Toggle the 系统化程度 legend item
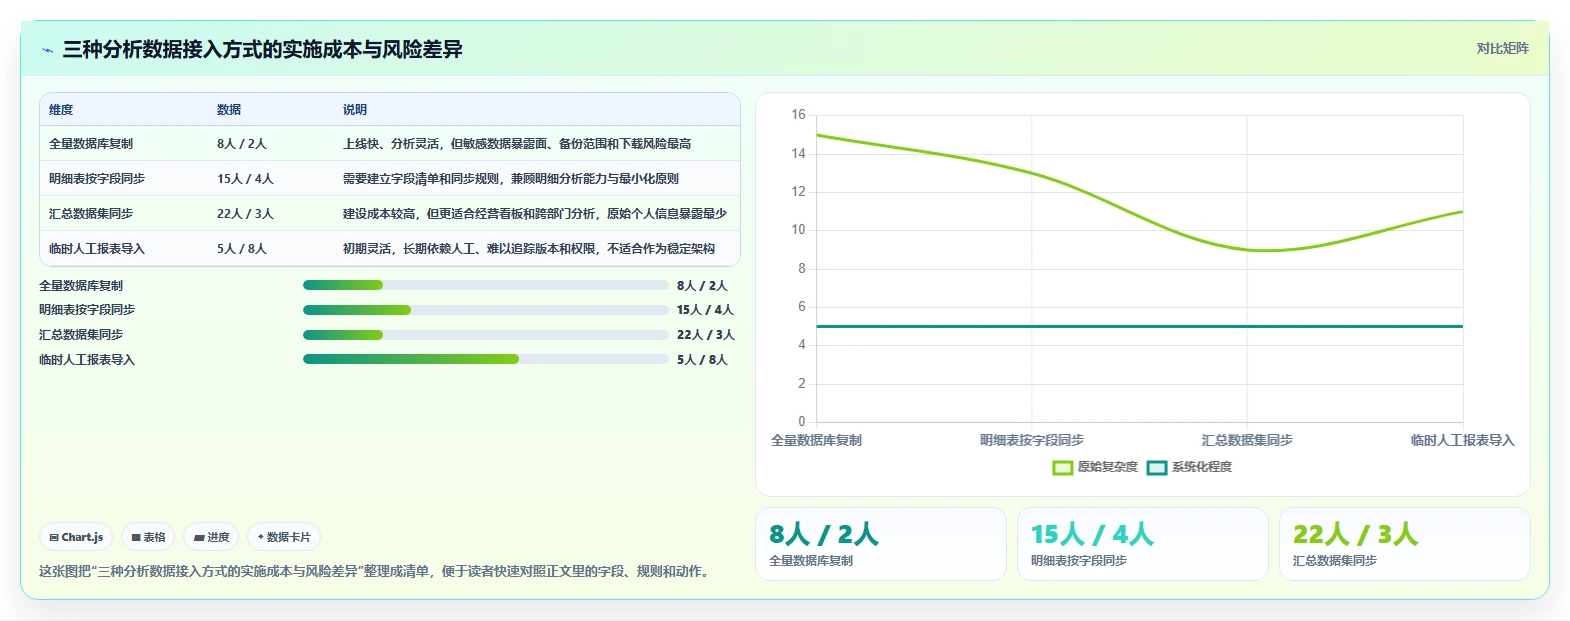Image resolution: width=1570 pixels, height=621 pixels. 1189,467
